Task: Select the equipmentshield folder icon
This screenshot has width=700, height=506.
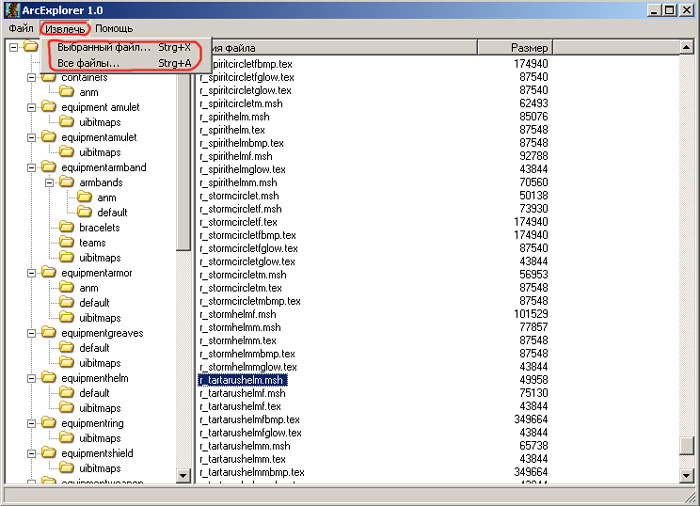Action: (48, 452)
